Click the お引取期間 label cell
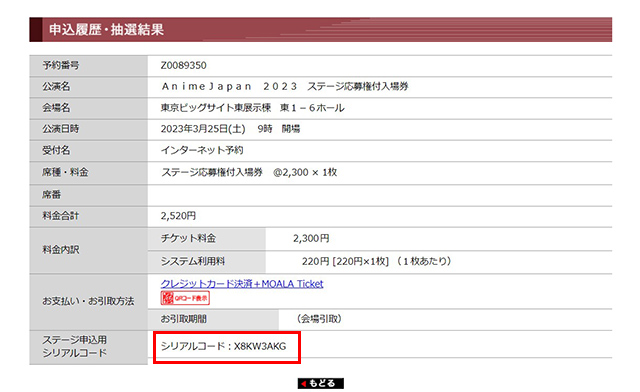Screen dimensions: 640x392 pos(213,319)
